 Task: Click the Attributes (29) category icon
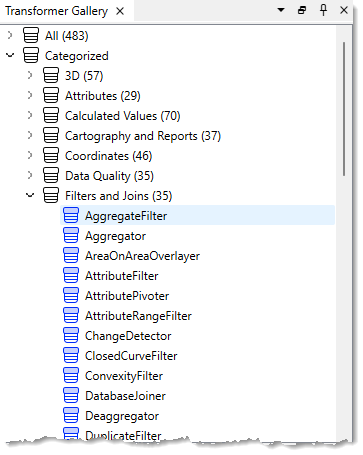(x=51, y=95)
